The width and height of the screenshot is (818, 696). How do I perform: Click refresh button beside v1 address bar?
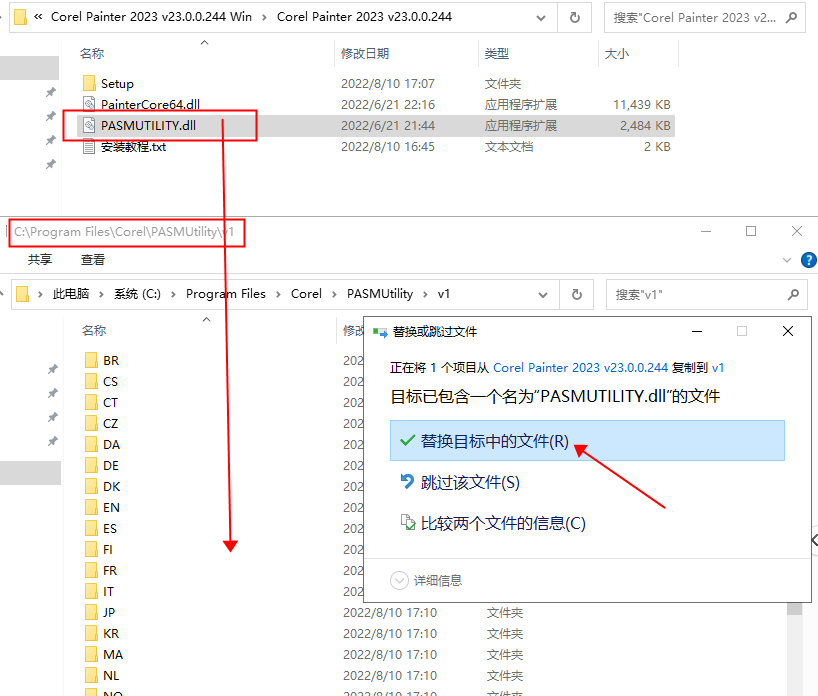point(575,294)
